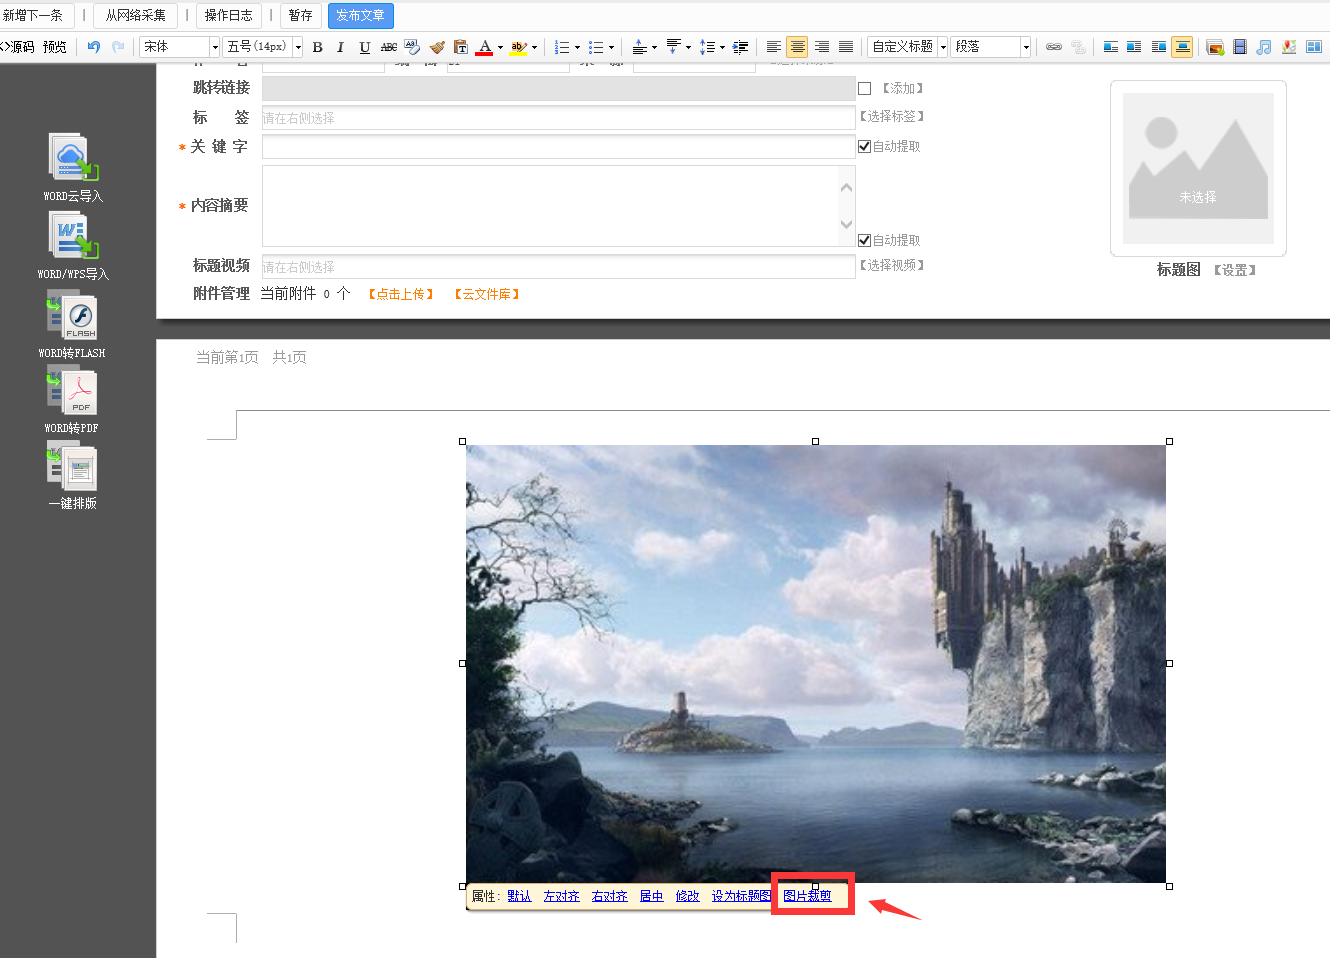Click the autotype indent icon
This screenshot has height=958, width=1330.
coord(740,47)
